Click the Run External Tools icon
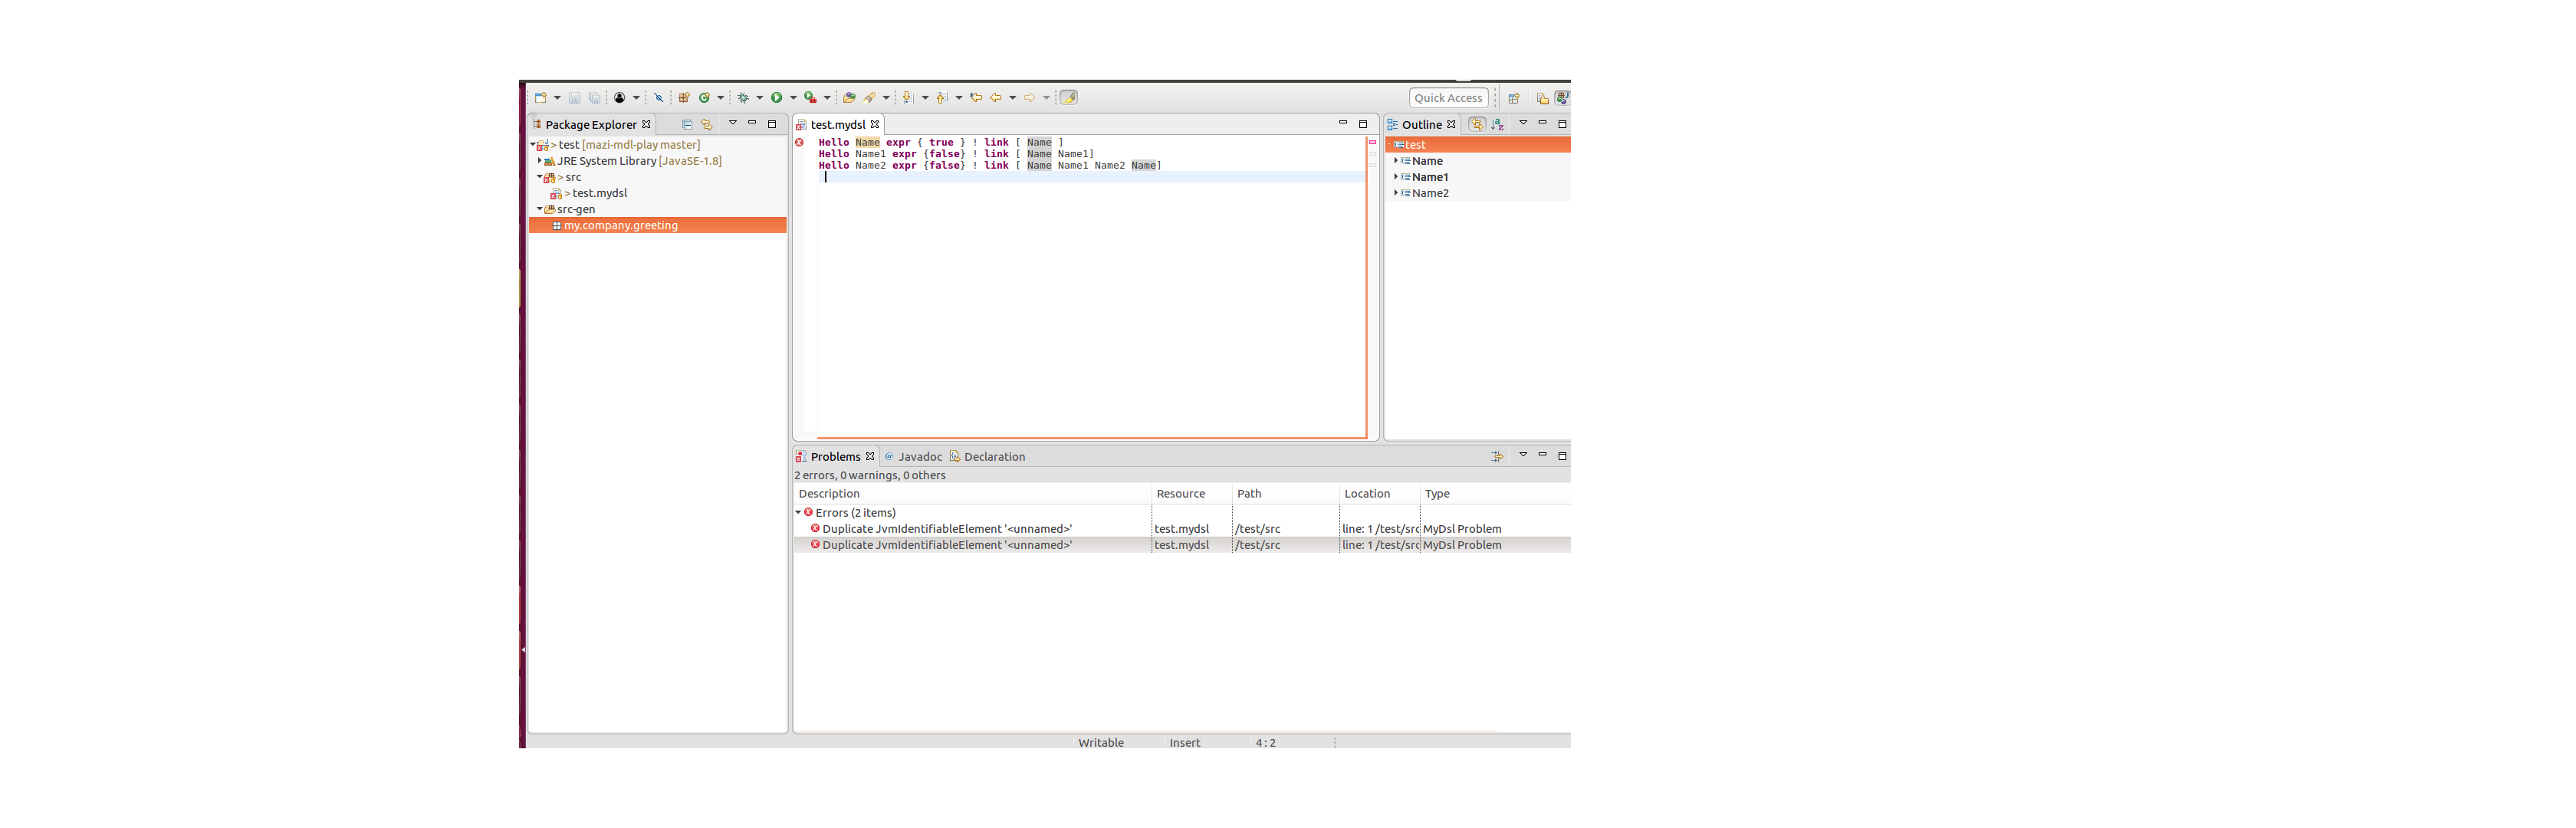This screenshot has width=2576, height=828. point(810,98)
